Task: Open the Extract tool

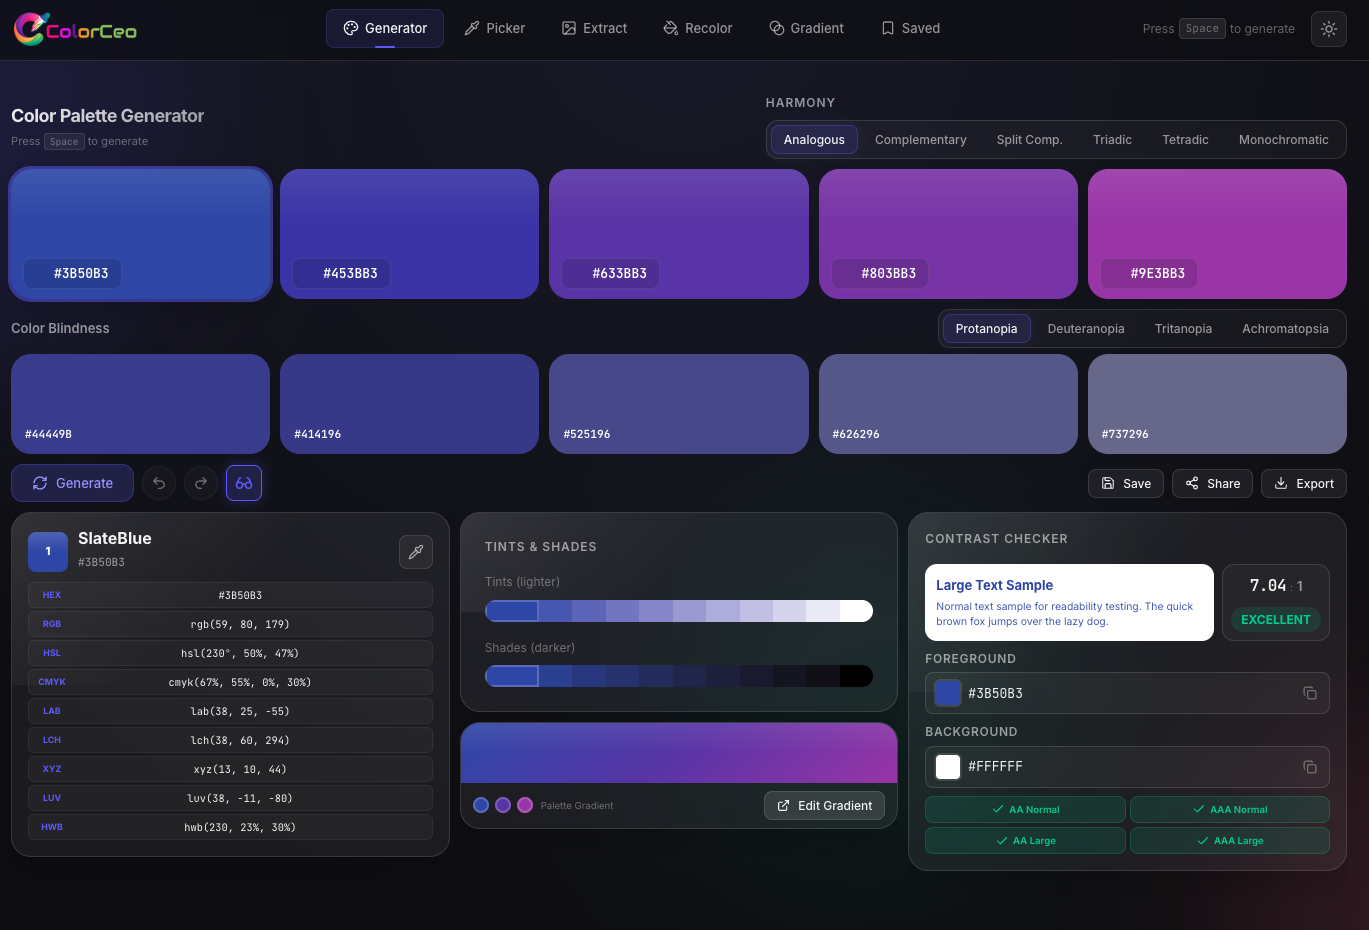Action: coord(594,28)
